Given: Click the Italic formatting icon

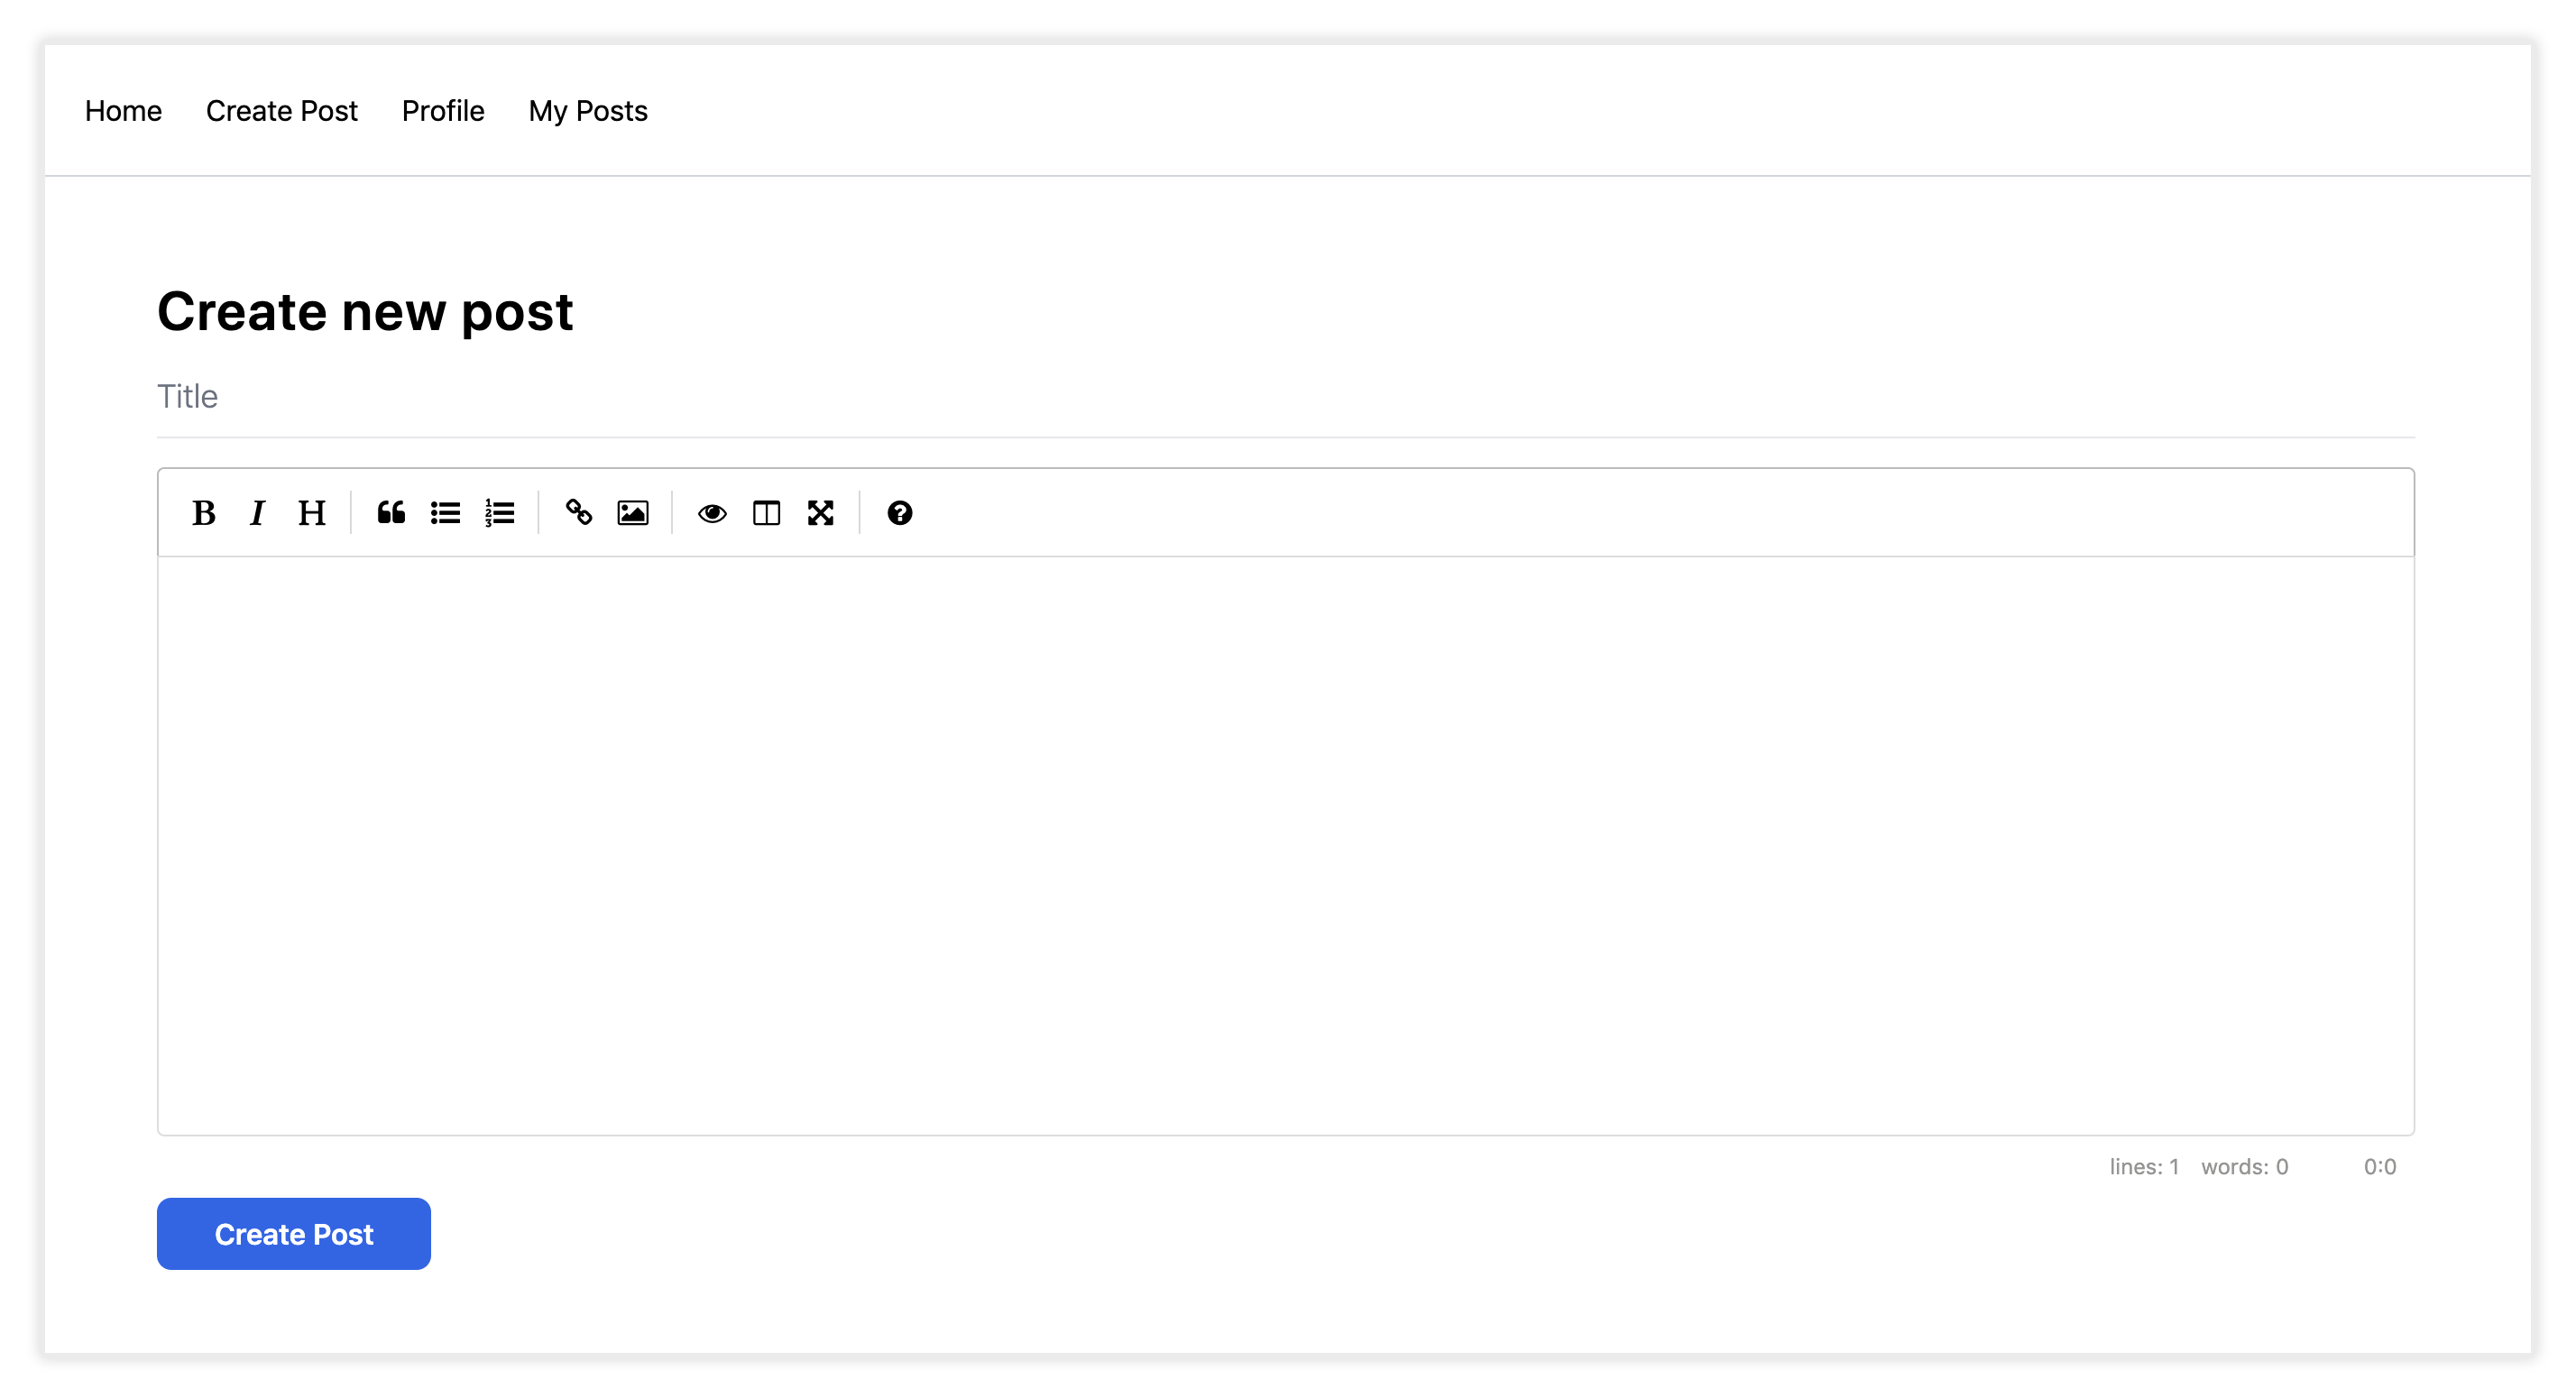Looking at the screenshot, I should [x=256, y=511].
